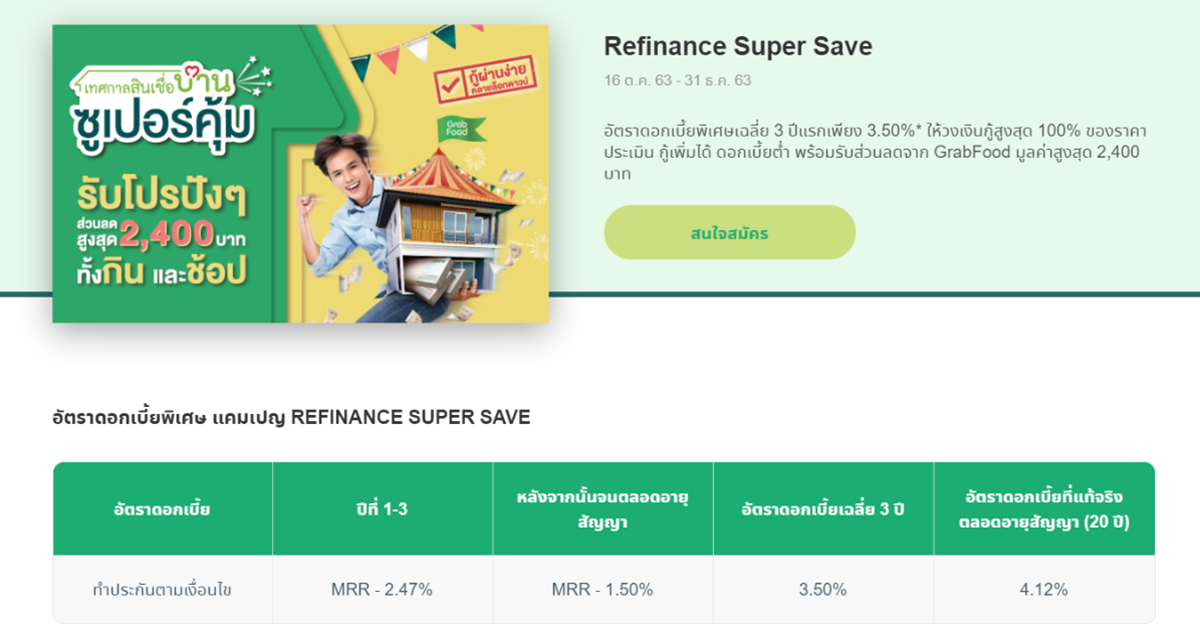
Task: Click the อัตราดอกเบี้ยเฉลี่ย 3 ปี column header
Action: (823, 509)
